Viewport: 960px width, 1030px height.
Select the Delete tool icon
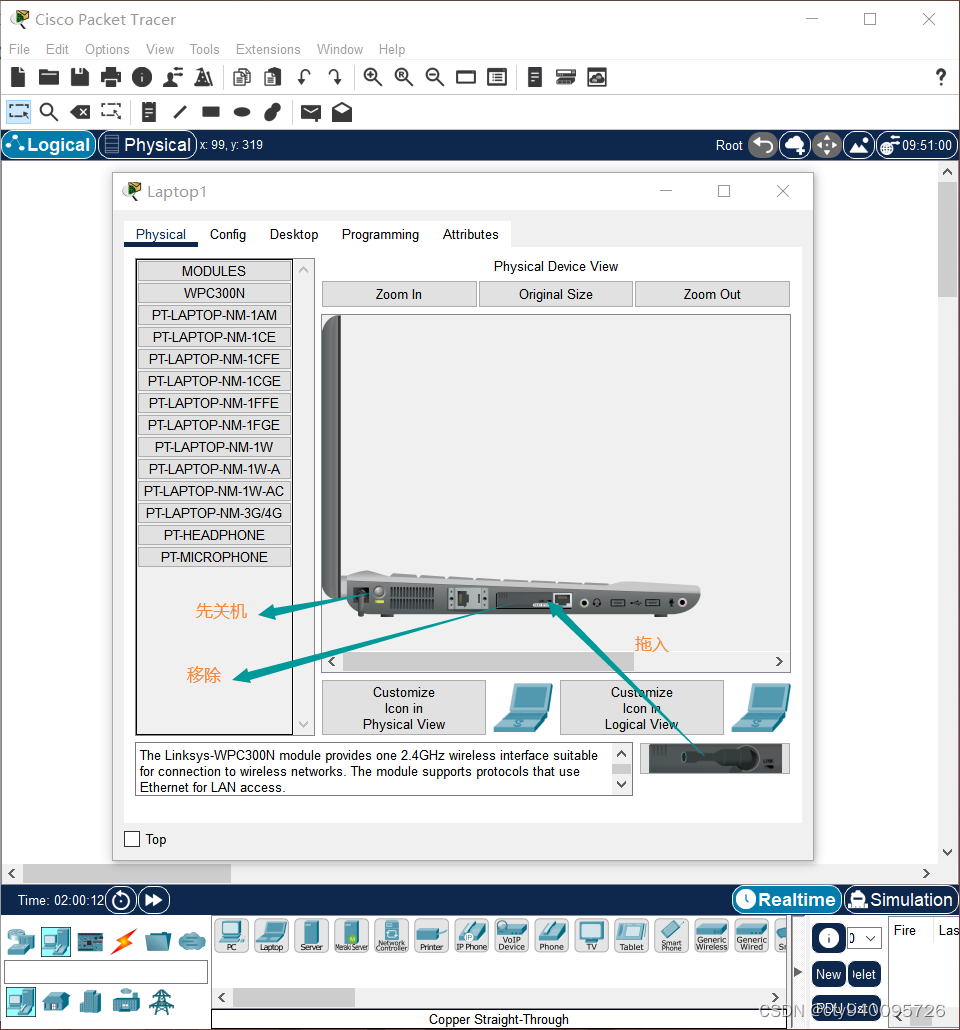(x=80, y=112)
